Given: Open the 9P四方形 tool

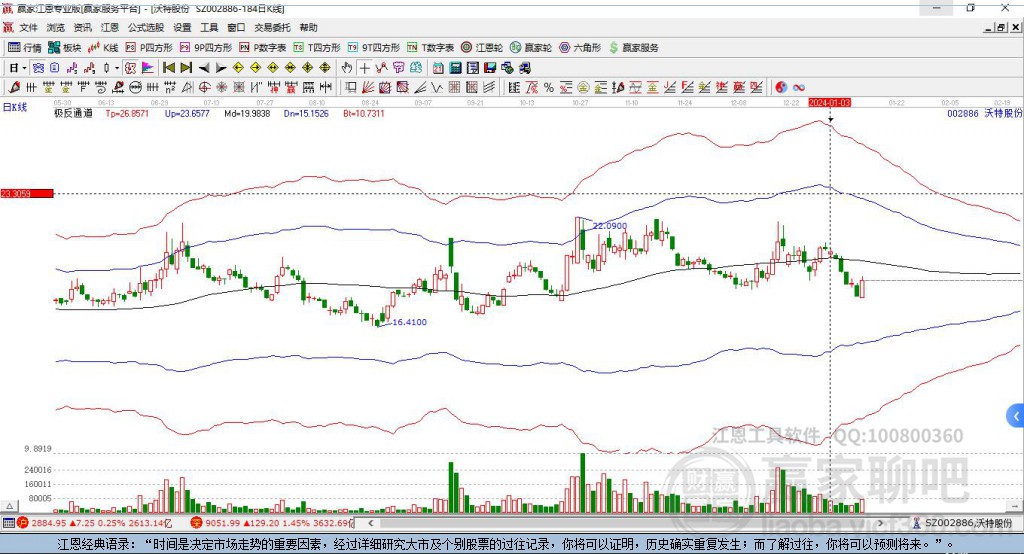Looking at the screenshot, I should pyautogui.click(x=206, y=48).
